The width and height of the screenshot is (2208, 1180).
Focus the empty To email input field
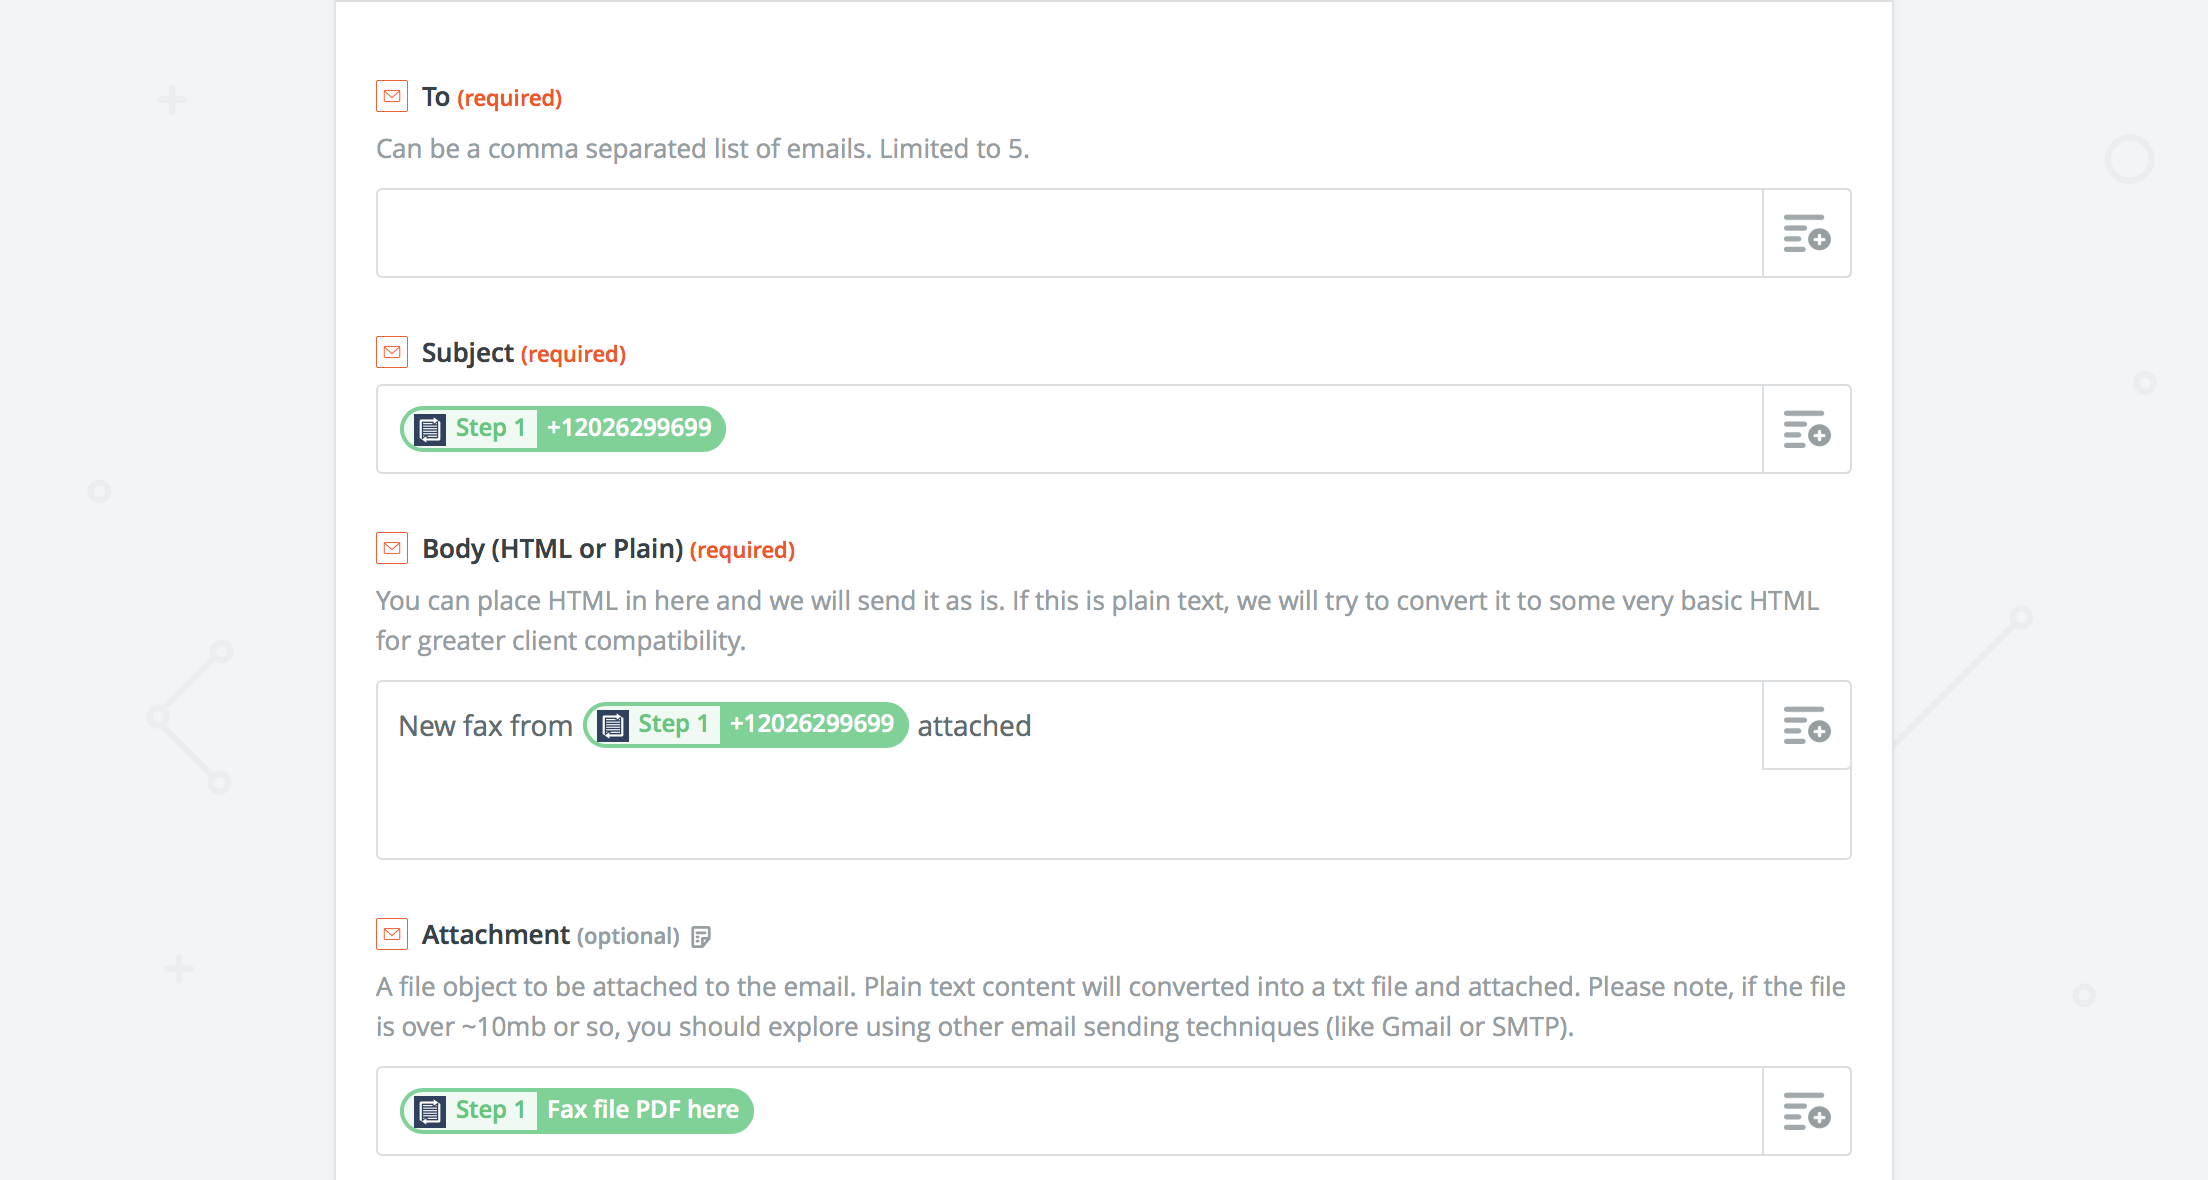coord(1069,233)
